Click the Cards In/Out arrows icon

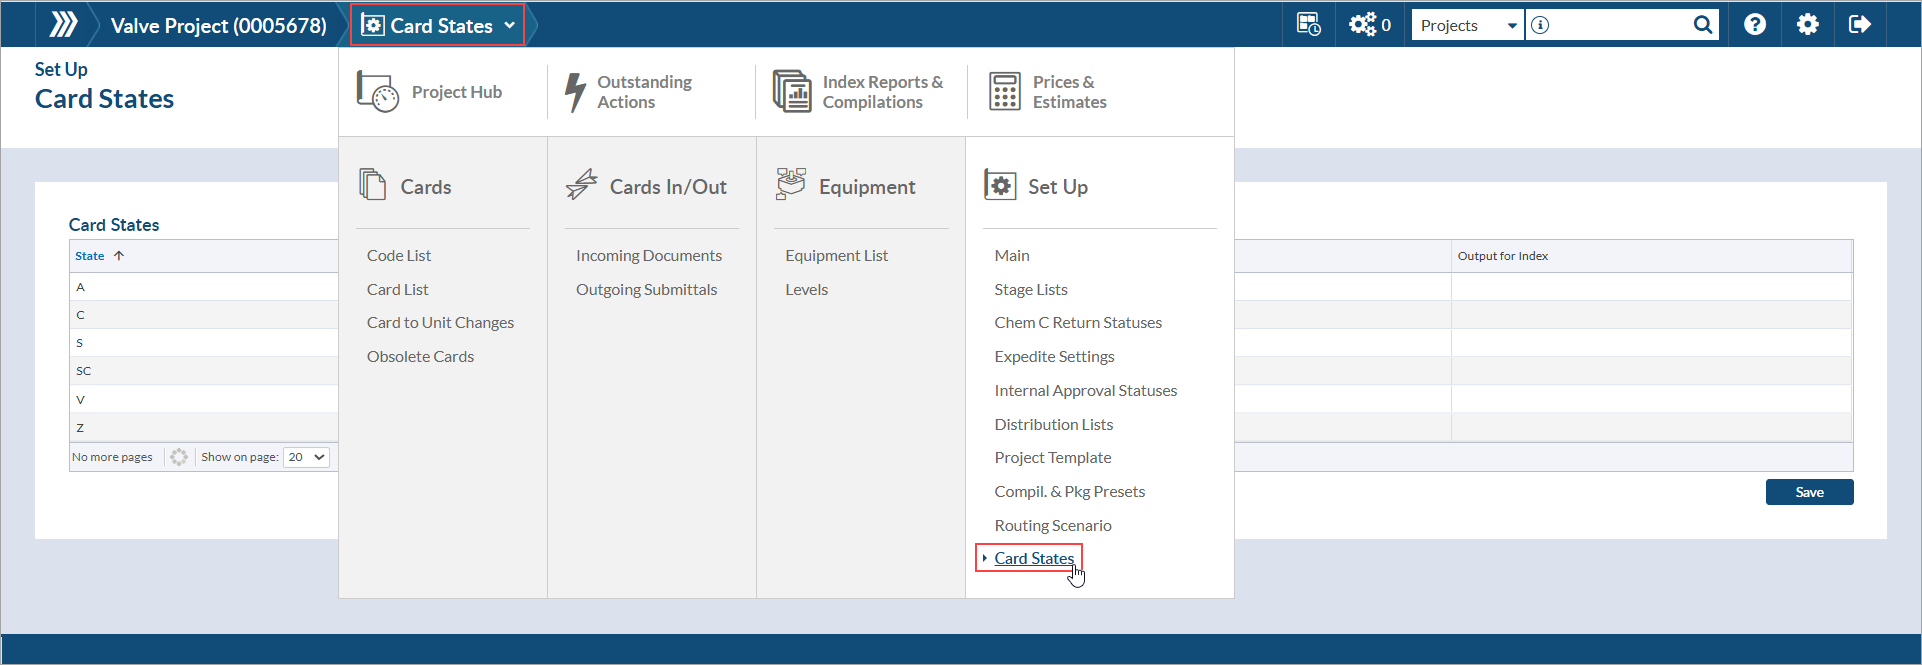pyautogui.click(x=581, y=185)
